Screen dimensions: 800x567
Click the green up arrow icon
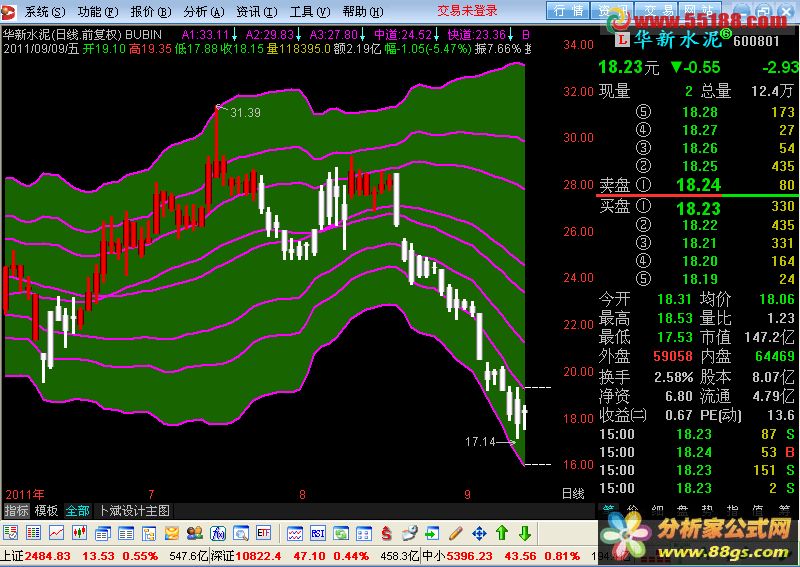(502, 533)
